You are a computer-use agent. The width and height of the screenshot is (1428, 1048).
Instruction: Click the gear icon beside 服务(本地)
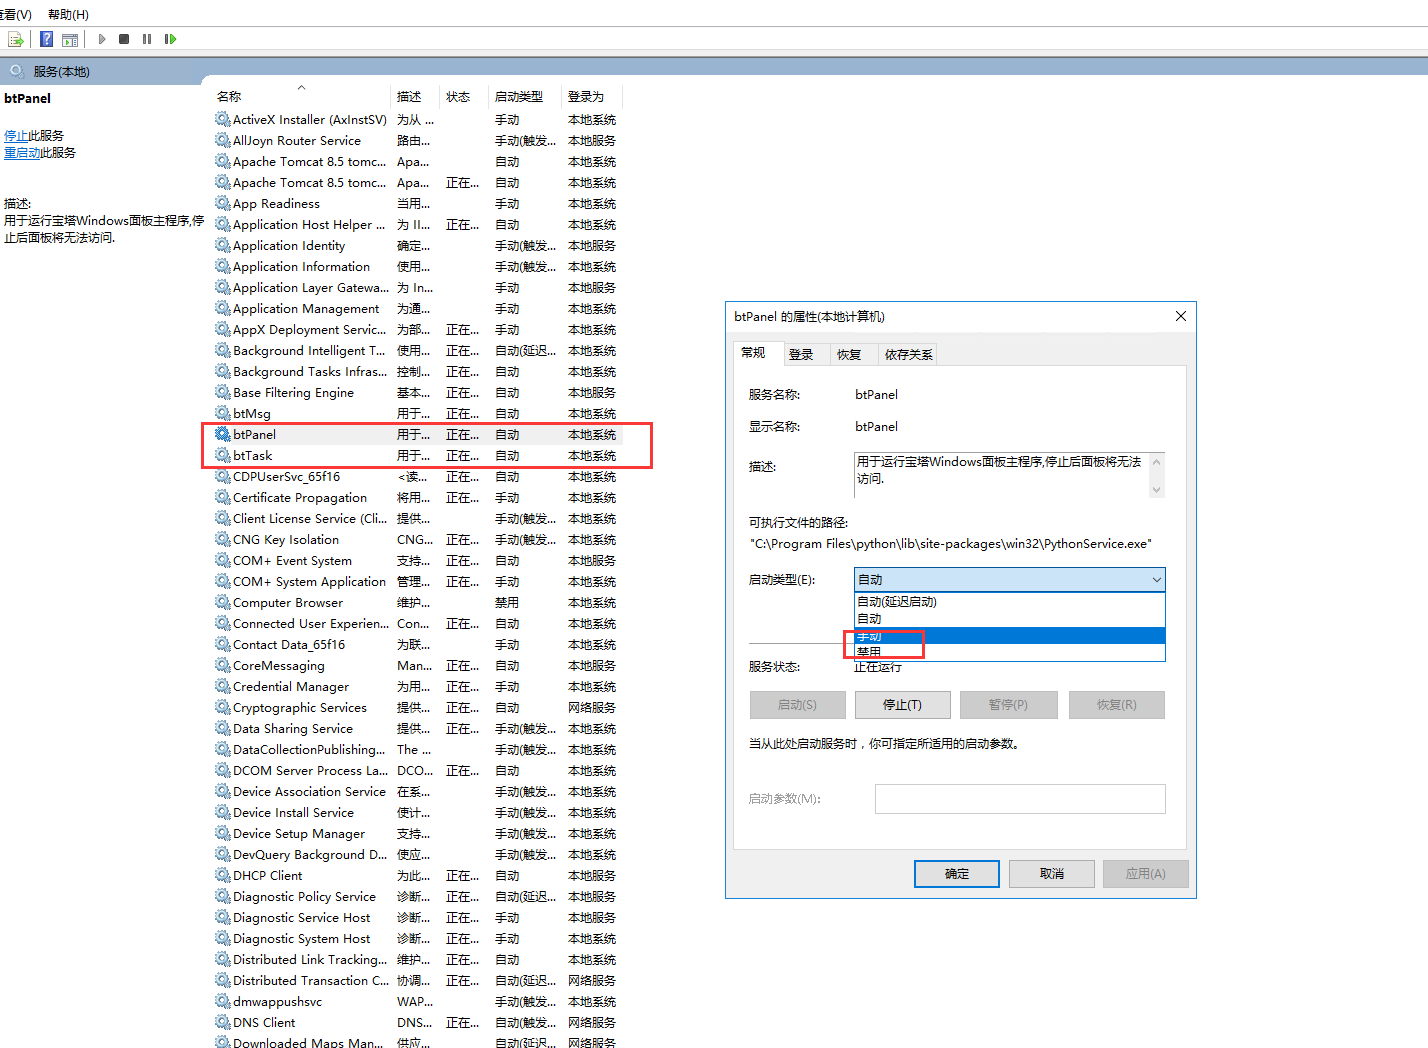[x=17, y=71]
